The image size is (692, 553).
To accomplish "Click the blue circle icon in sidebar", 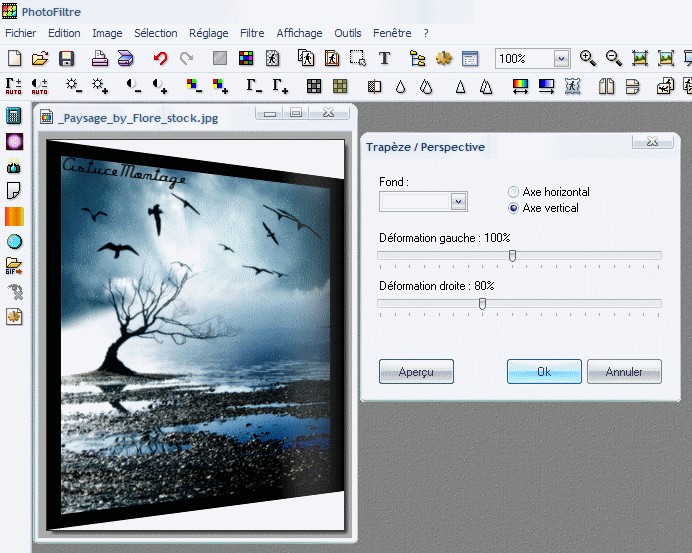I will (14, 241).
